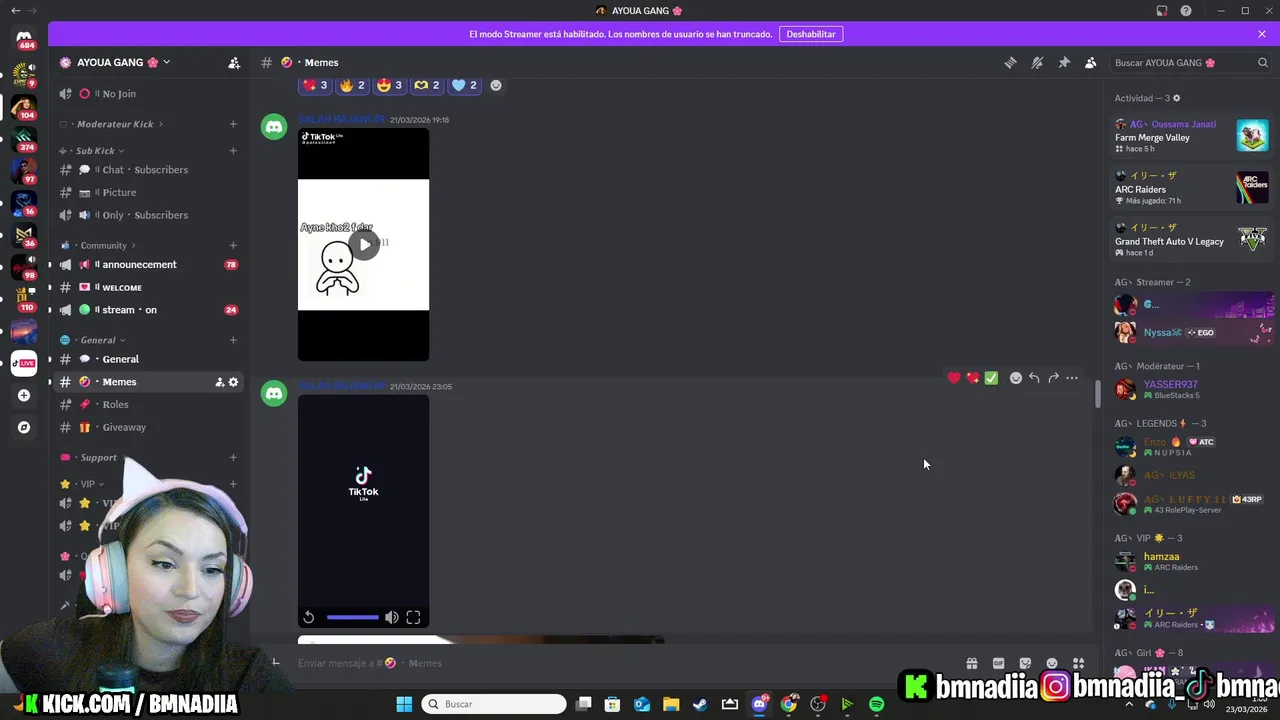Toggle the reaction with count 3 hearts
The image size is (1280, 720).
(x=315, y=85)
